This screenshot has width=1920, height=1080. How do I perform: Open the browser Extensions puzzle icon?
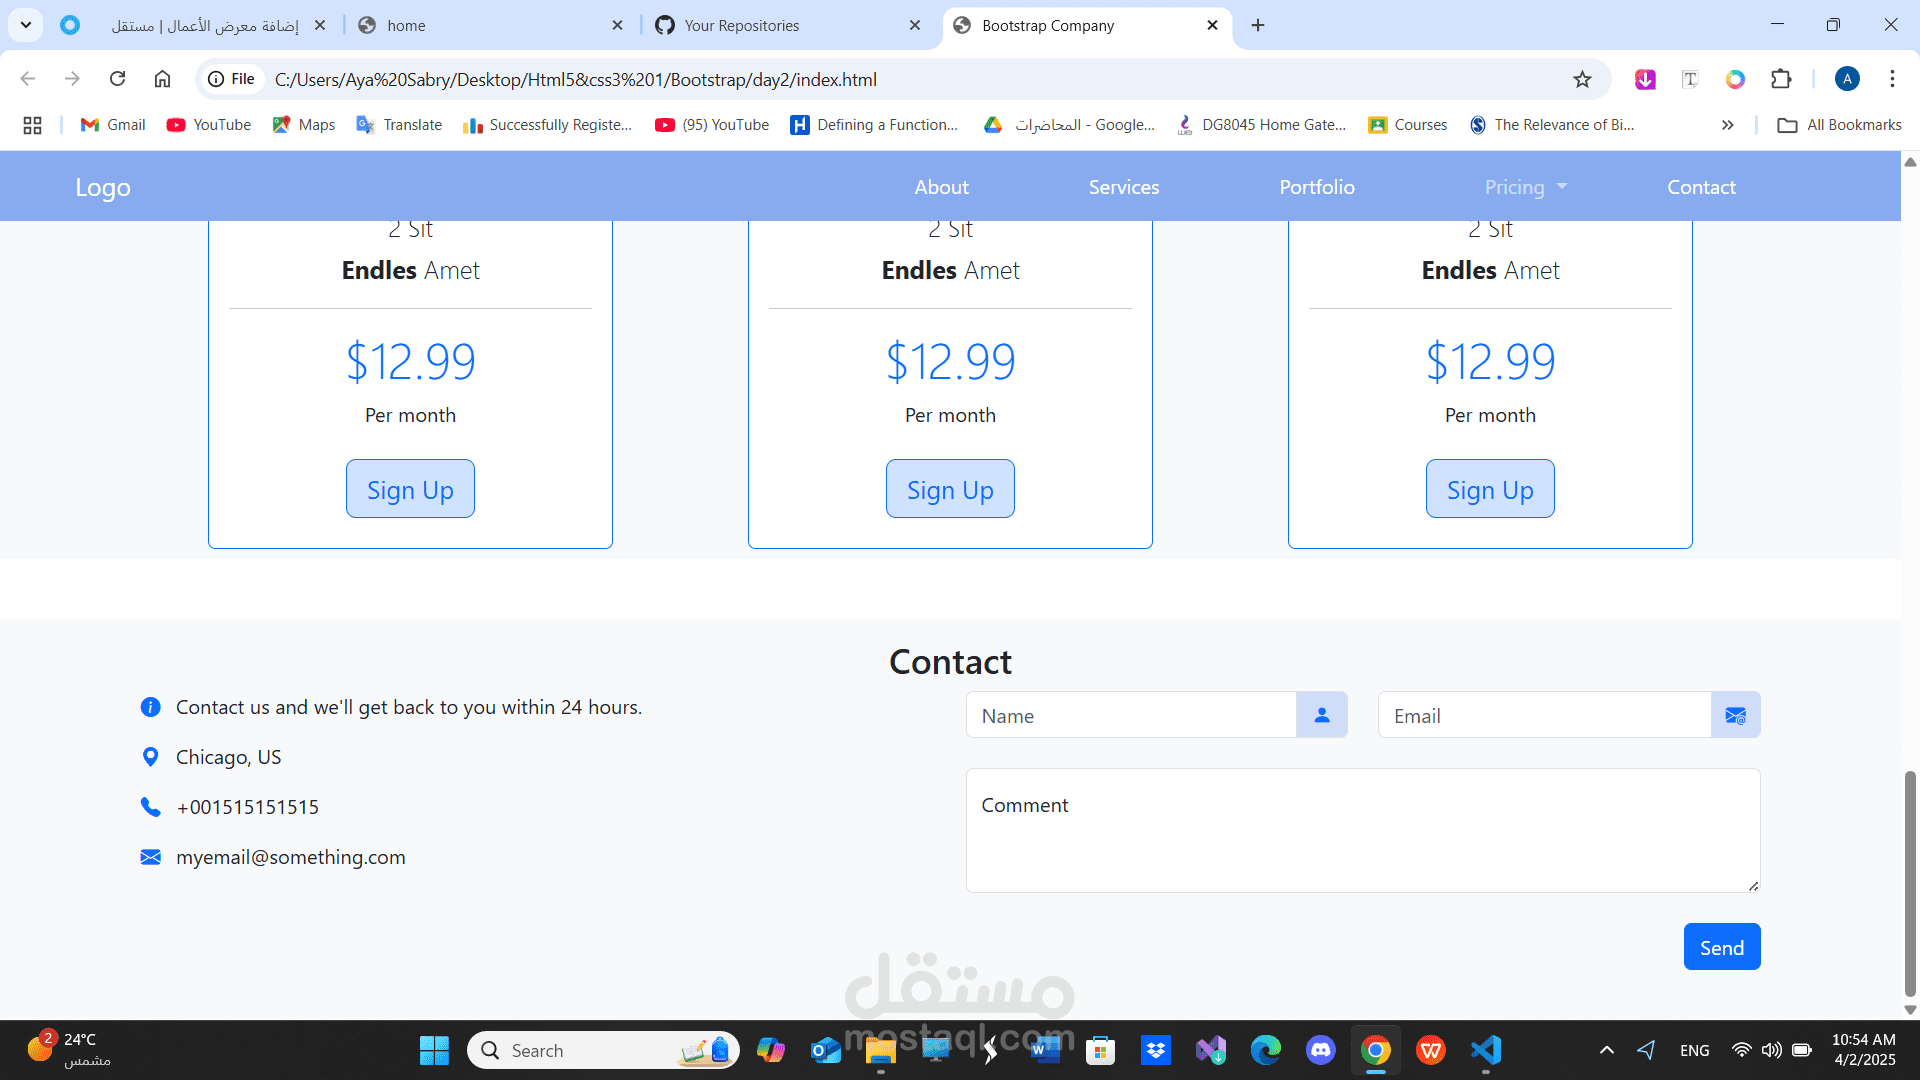tap(1781, 79)
